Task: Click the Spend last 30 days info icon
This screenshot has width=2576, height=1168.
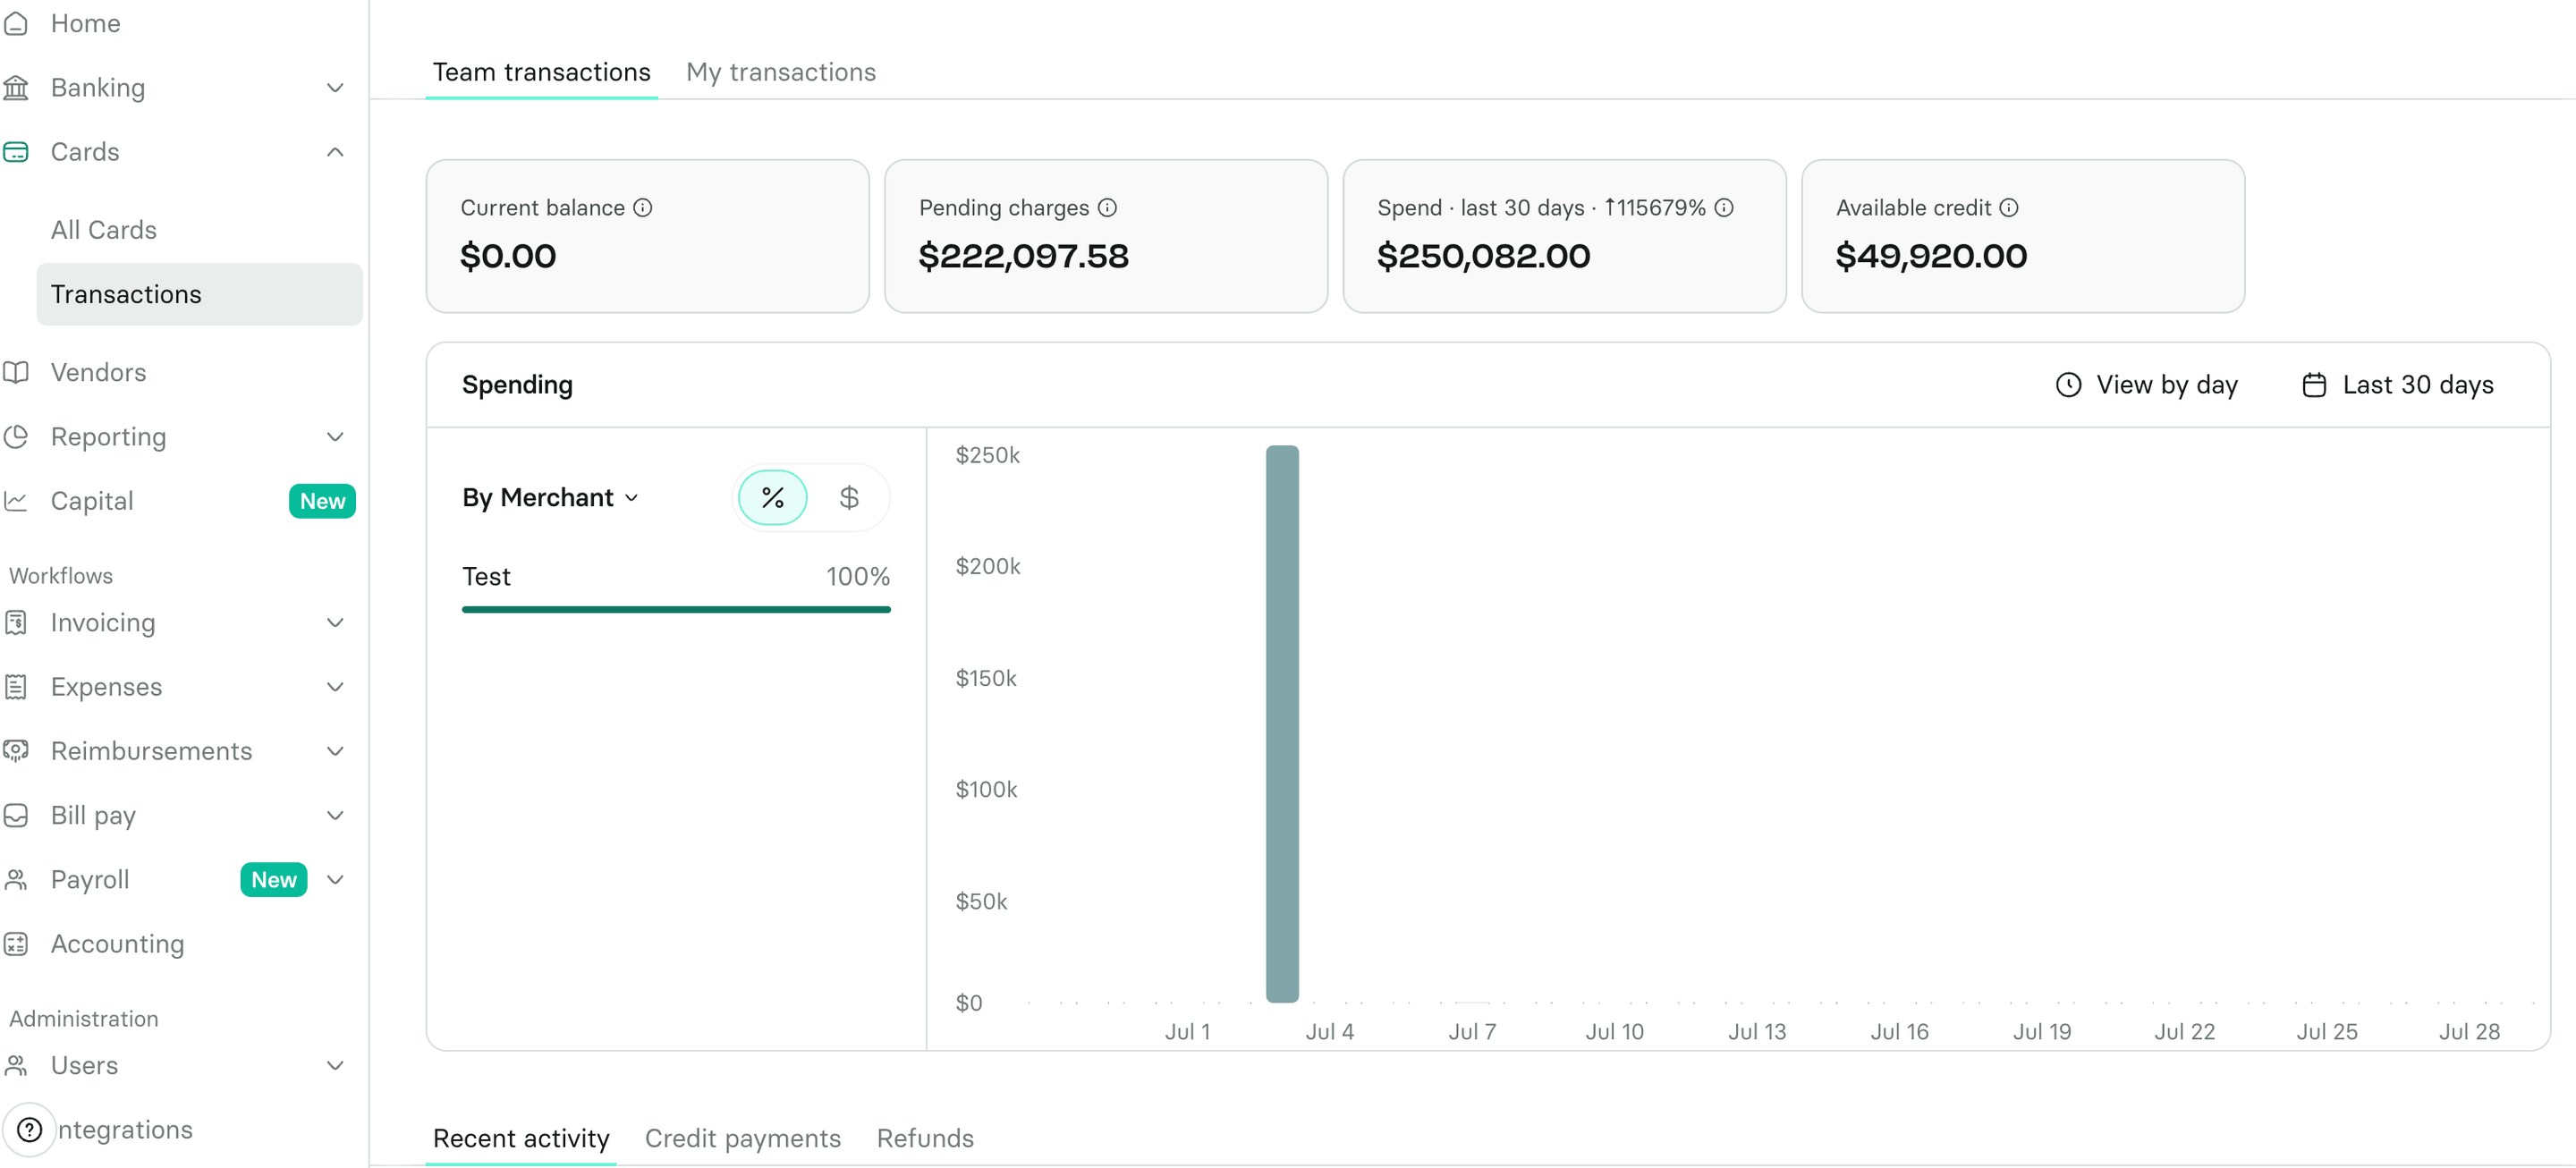Action: (x=1724, y=208)
